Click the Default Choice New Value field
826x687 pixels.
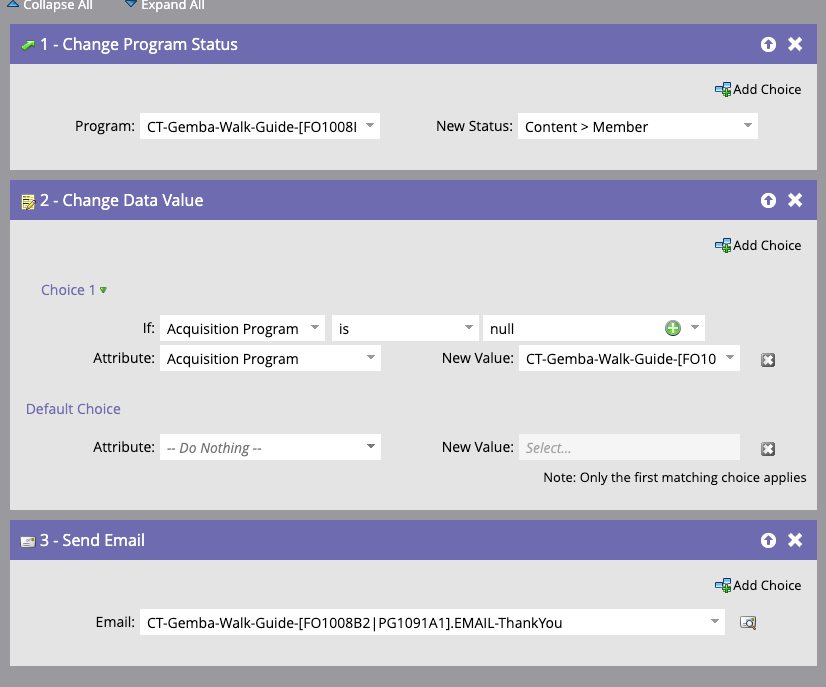coord(629,447)
